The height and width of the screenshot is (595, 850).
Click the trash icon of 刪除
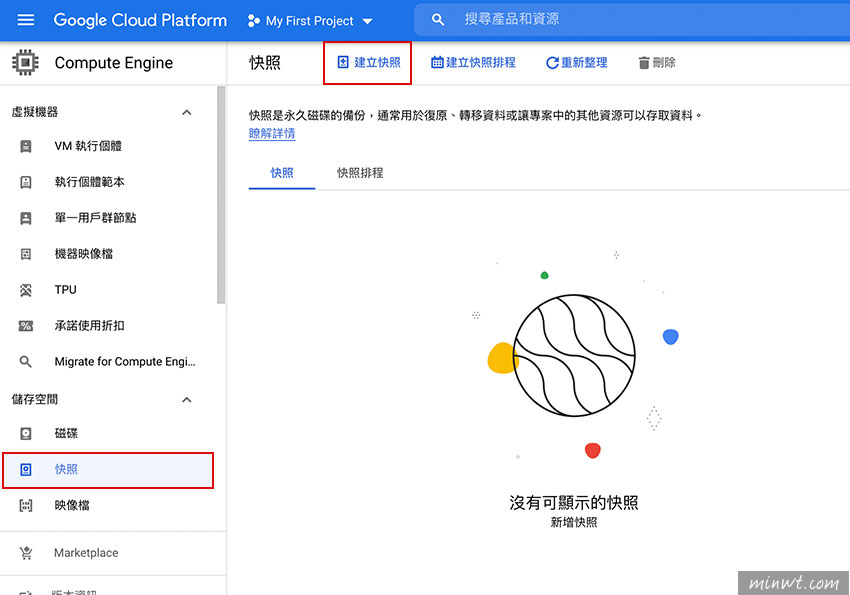[643, 63]
